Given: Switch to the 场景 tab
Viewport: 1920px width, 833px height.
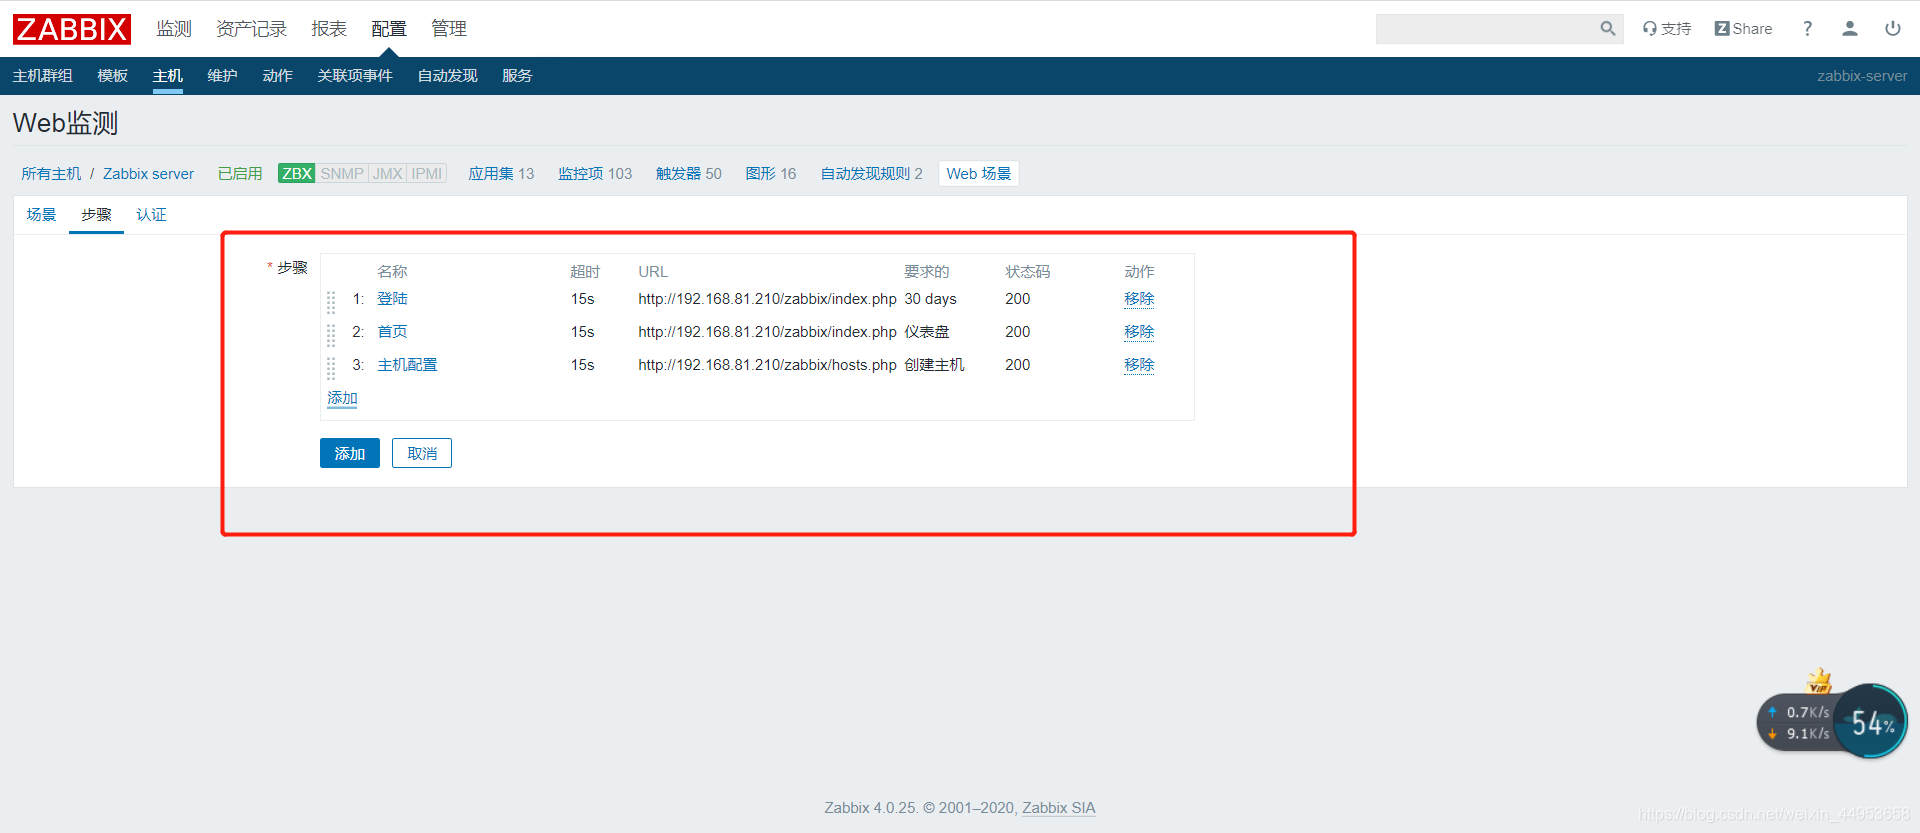Looking at the screenshot, I should (41, 215).
